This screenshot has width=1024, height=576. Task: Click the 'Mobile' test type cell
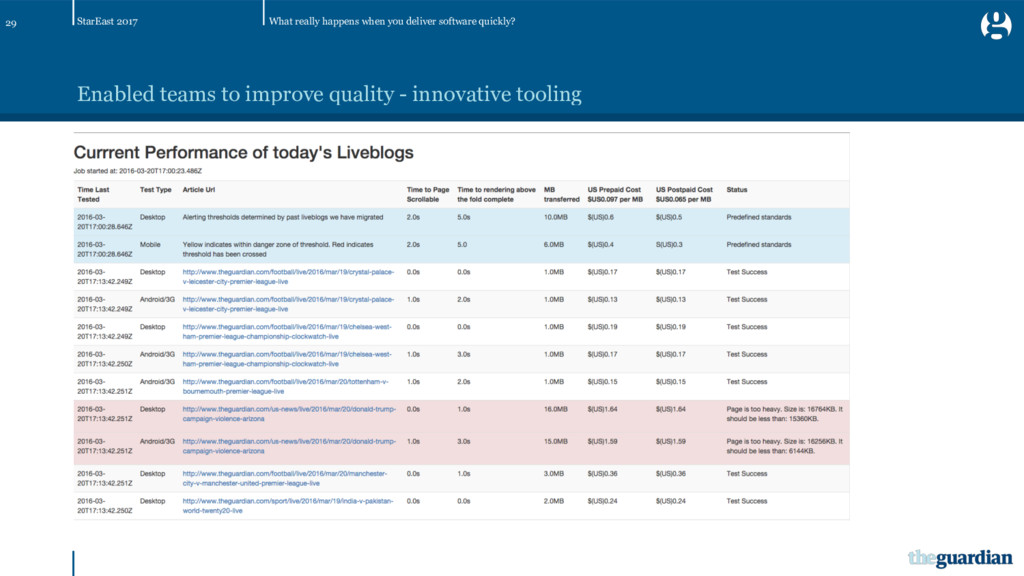click(150, 245)
